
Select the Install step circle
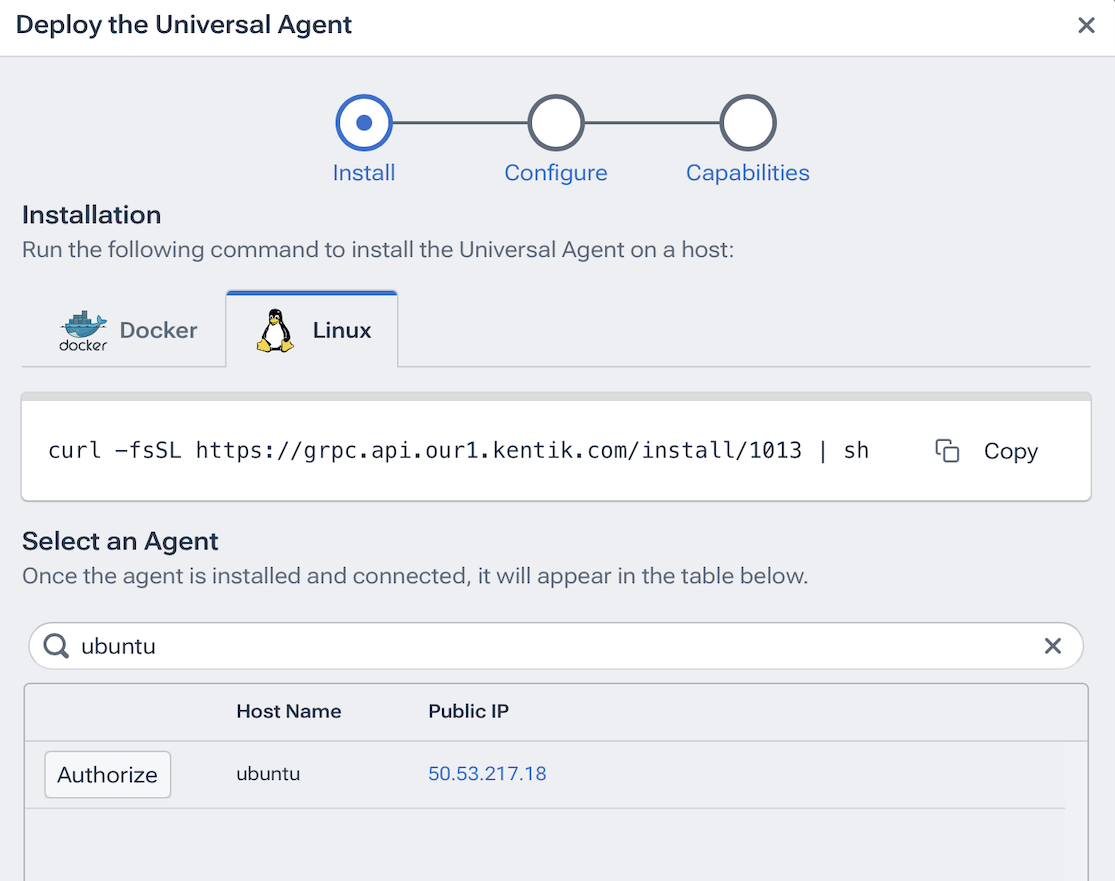coord(364,123)
